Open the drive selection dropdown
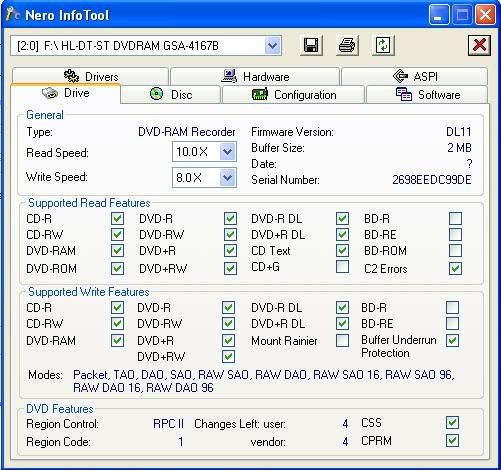This screenshot has height=470, width=501. point(273,45)
